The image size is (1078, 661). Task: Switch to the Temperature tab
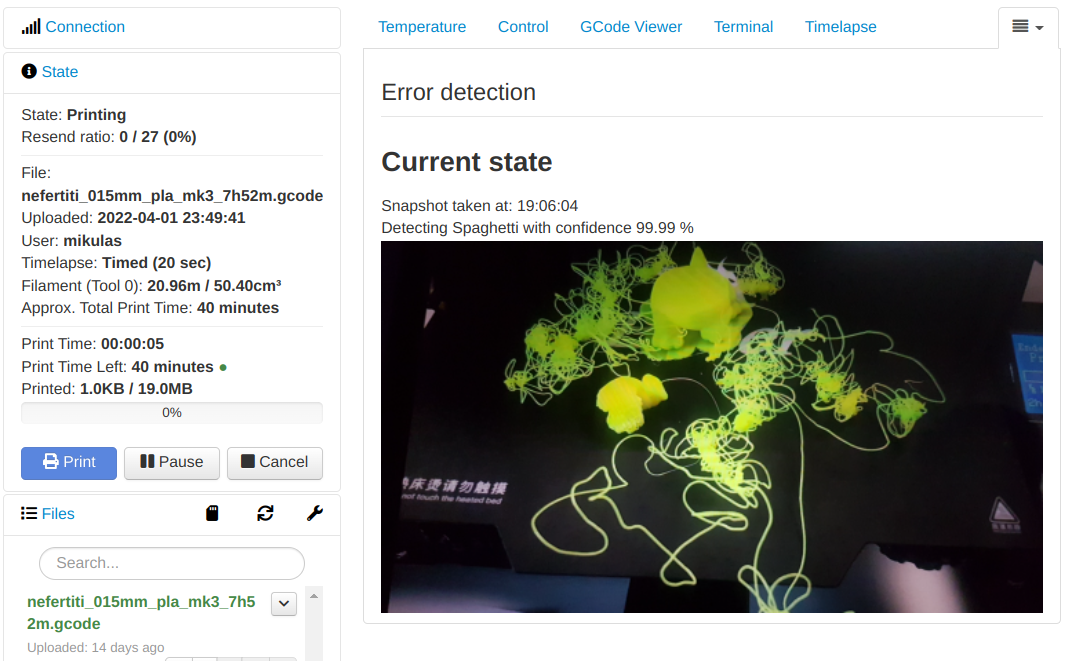[422, 27]
